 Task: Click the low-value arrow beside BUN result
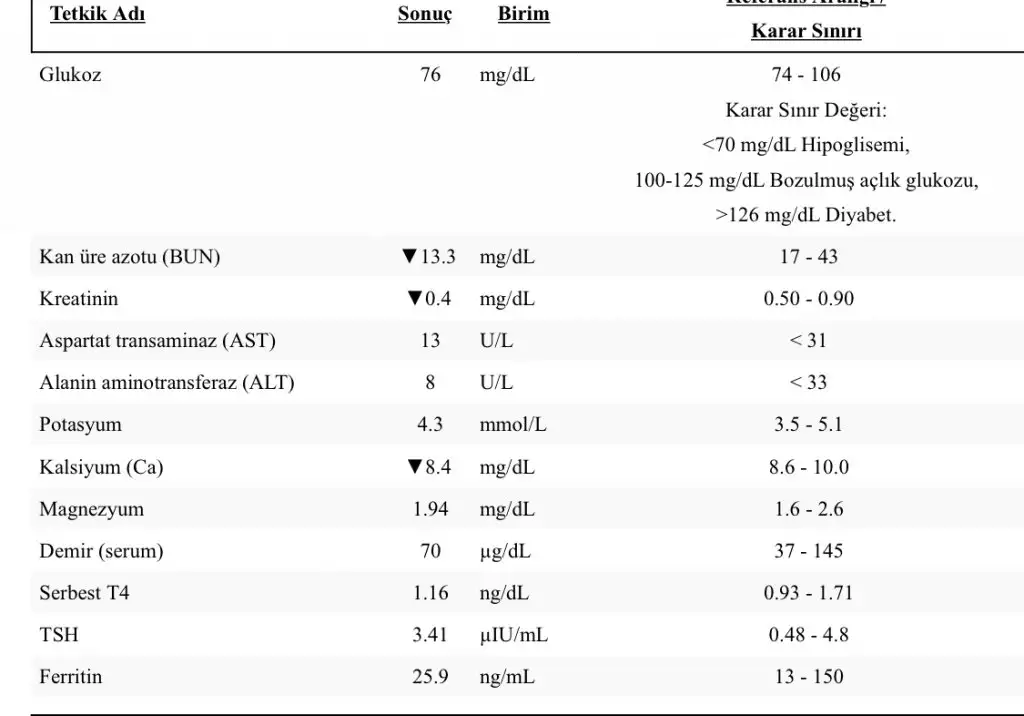tap(408, 257)
